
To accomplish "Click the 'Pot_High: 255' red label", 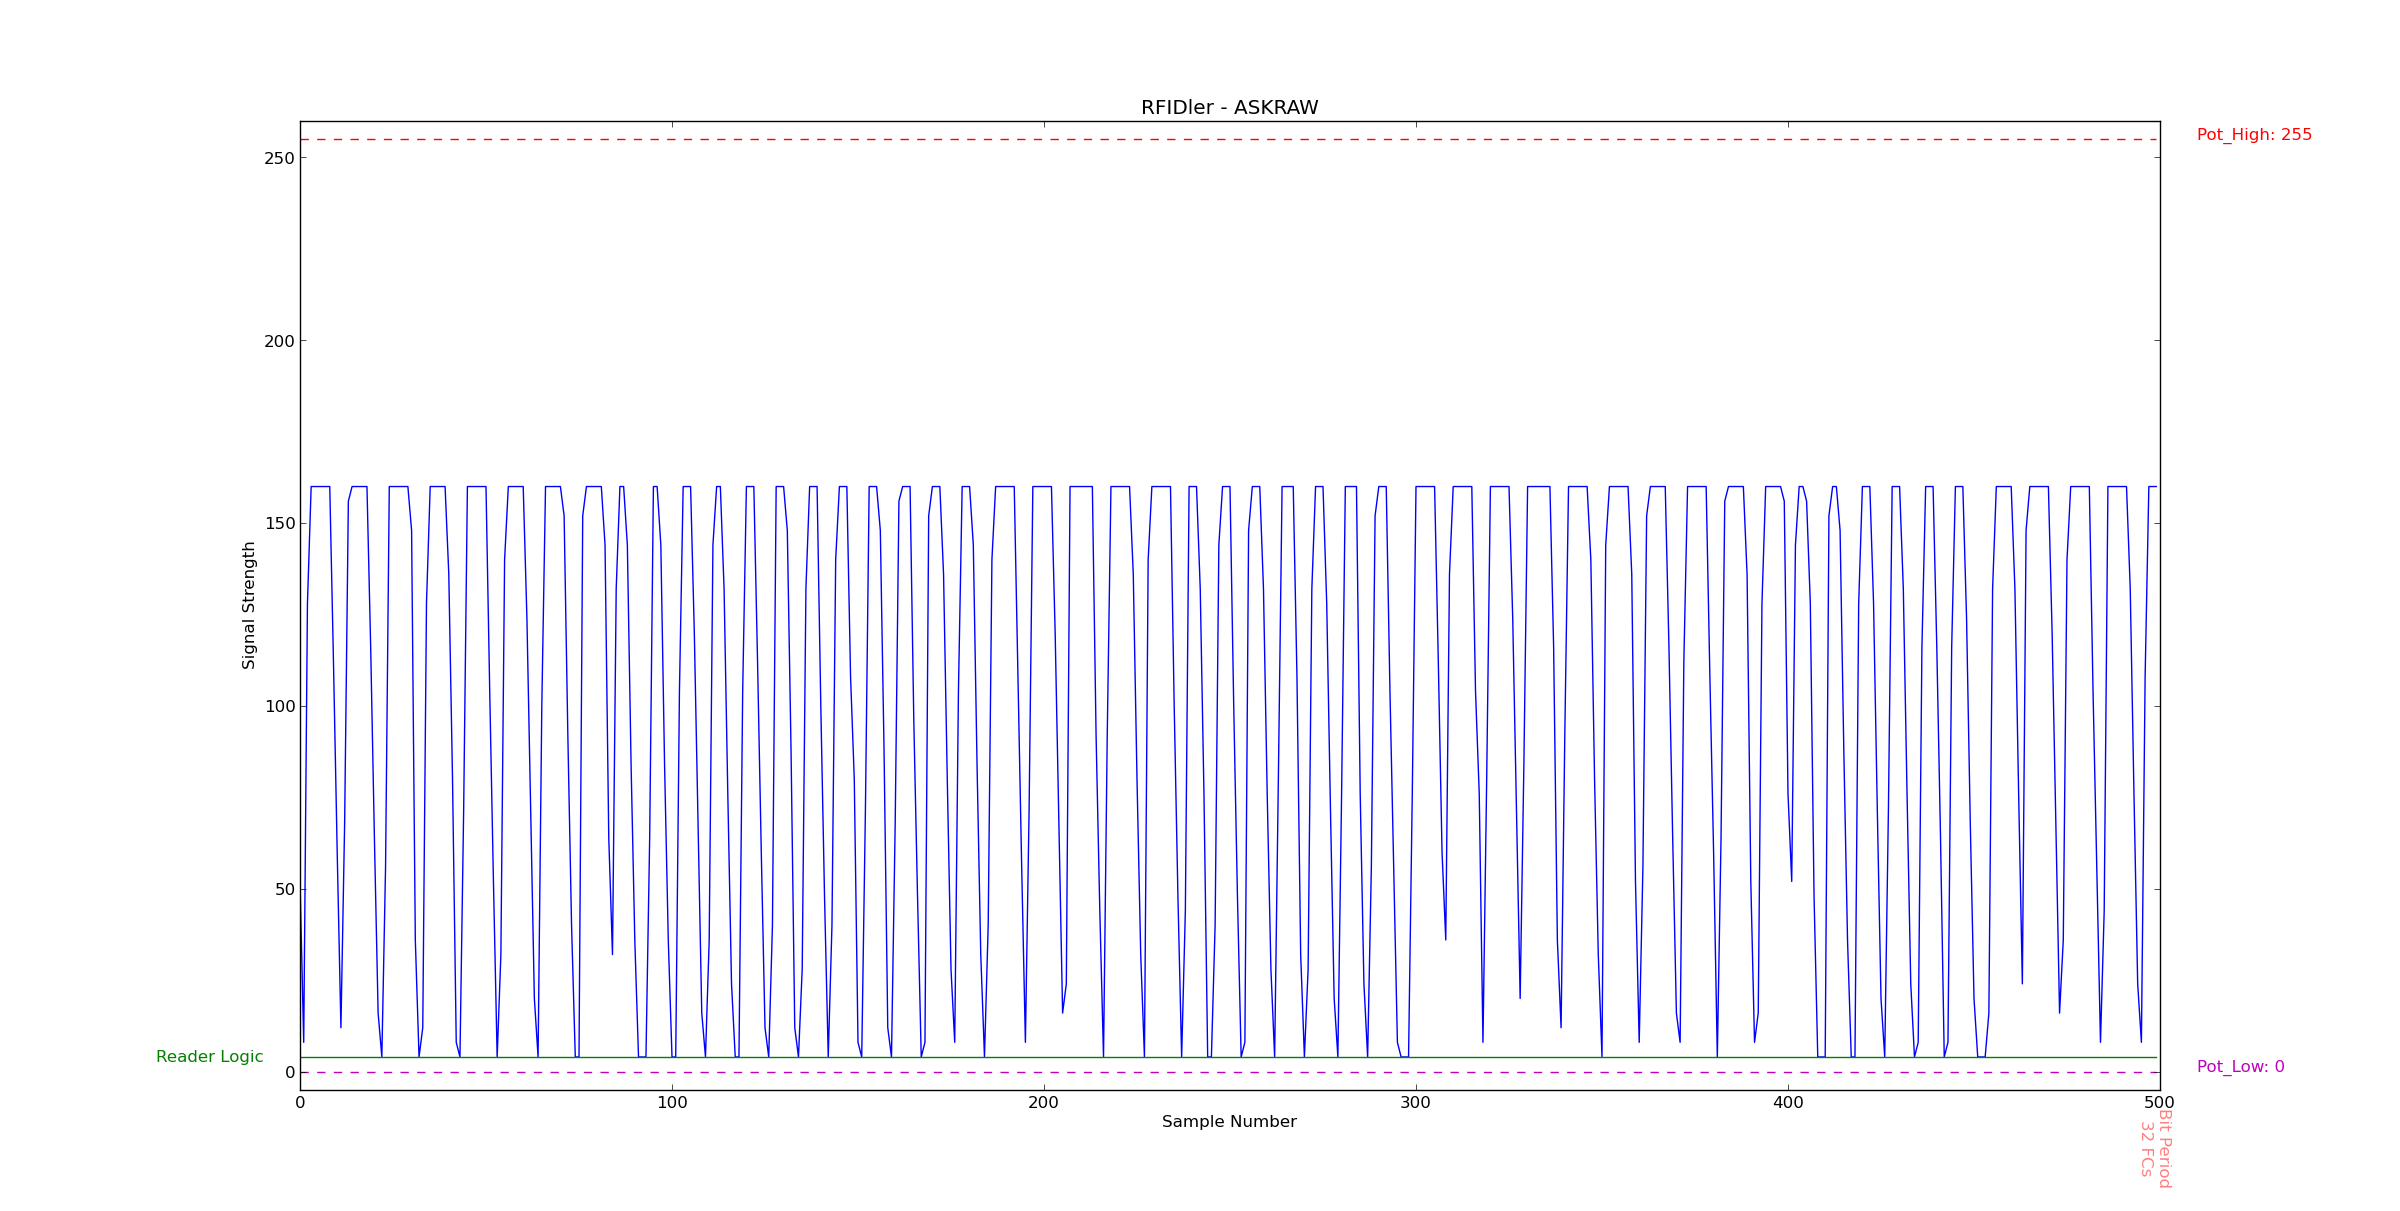I will click(2254, 135).
